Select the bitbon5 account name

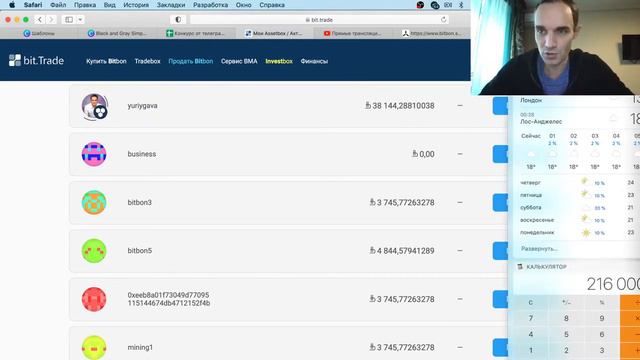point(140,251)
